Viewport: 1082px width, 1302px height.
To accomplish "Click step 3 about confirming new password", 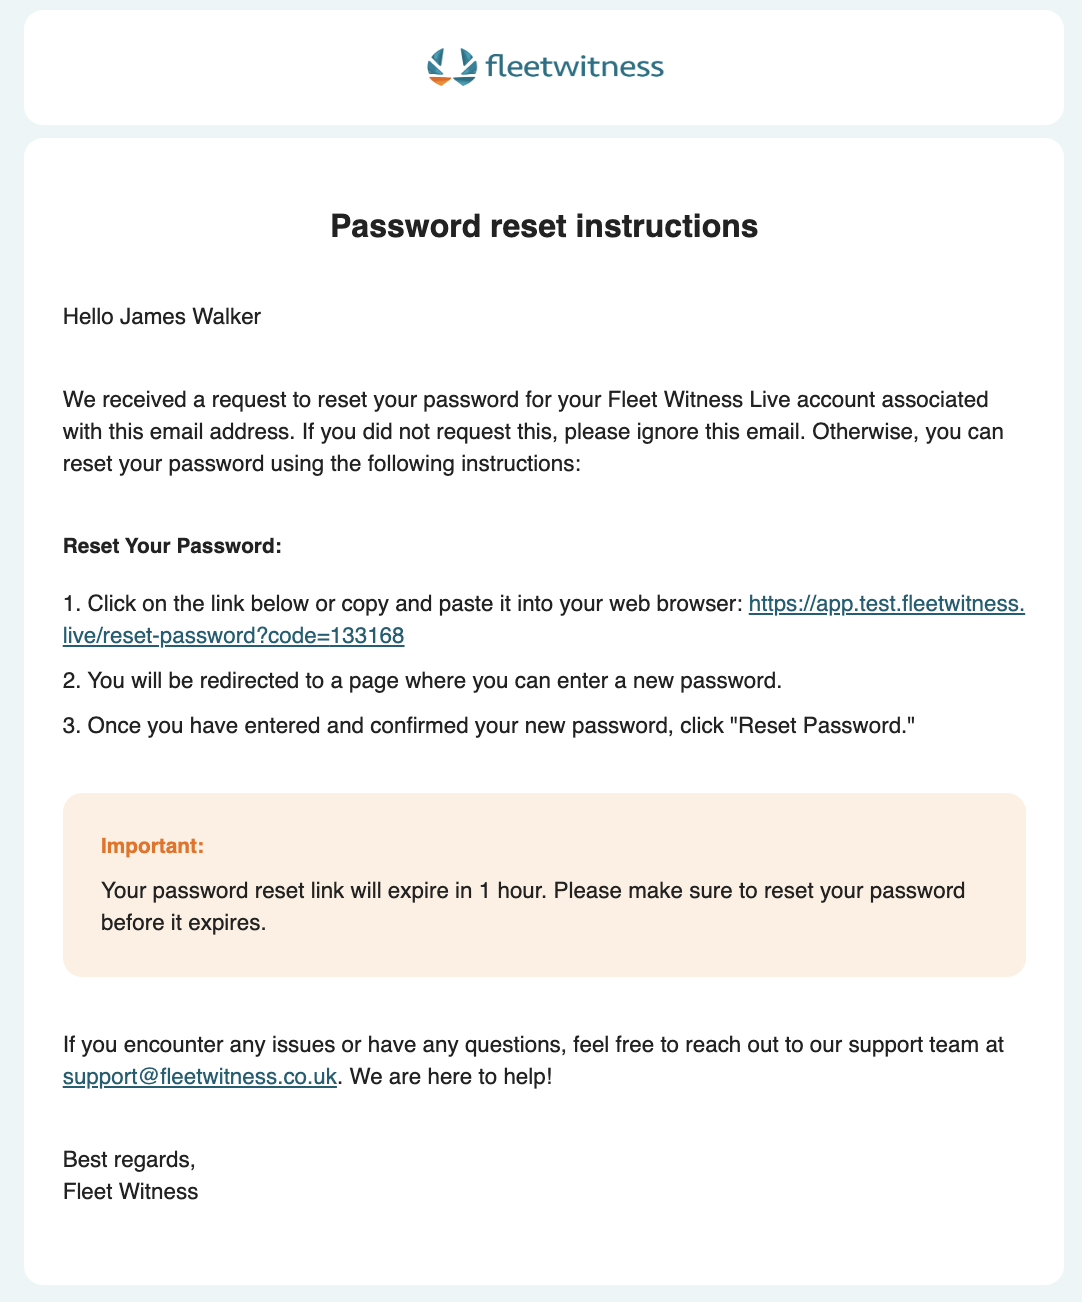I will click(x=489, y=725).
